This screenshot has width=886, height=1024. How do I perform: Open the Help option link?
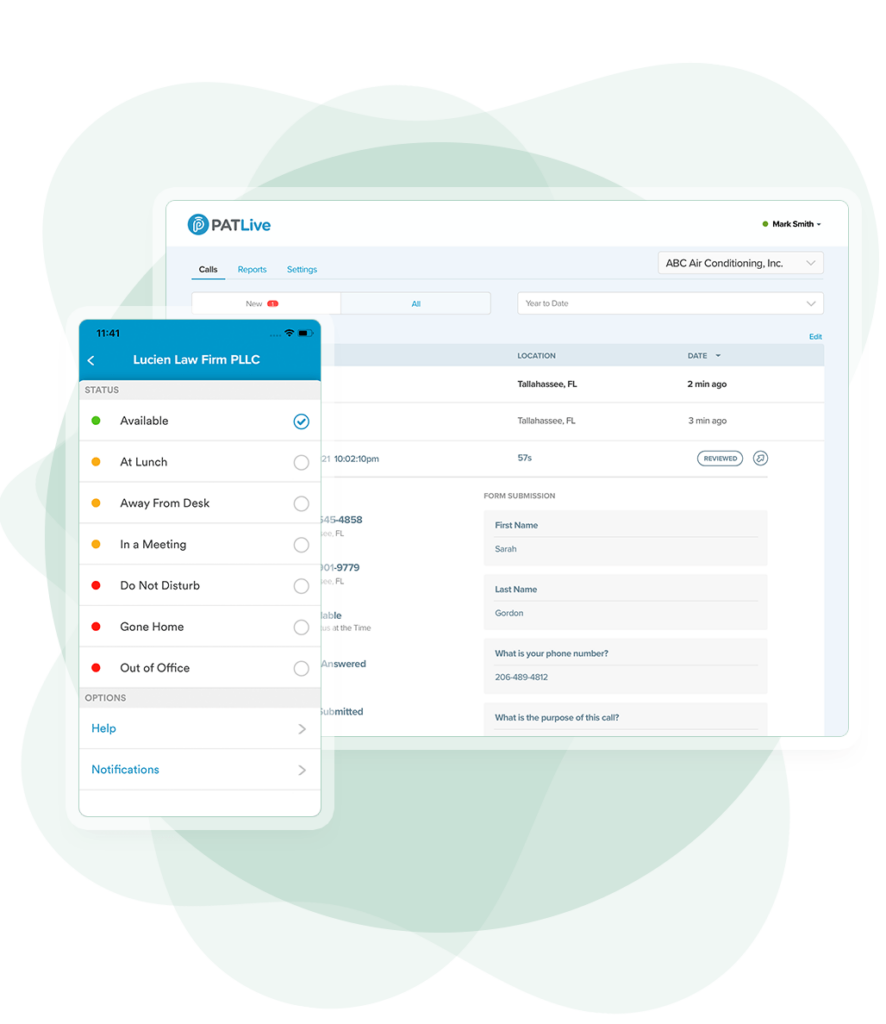pos(104,728)
